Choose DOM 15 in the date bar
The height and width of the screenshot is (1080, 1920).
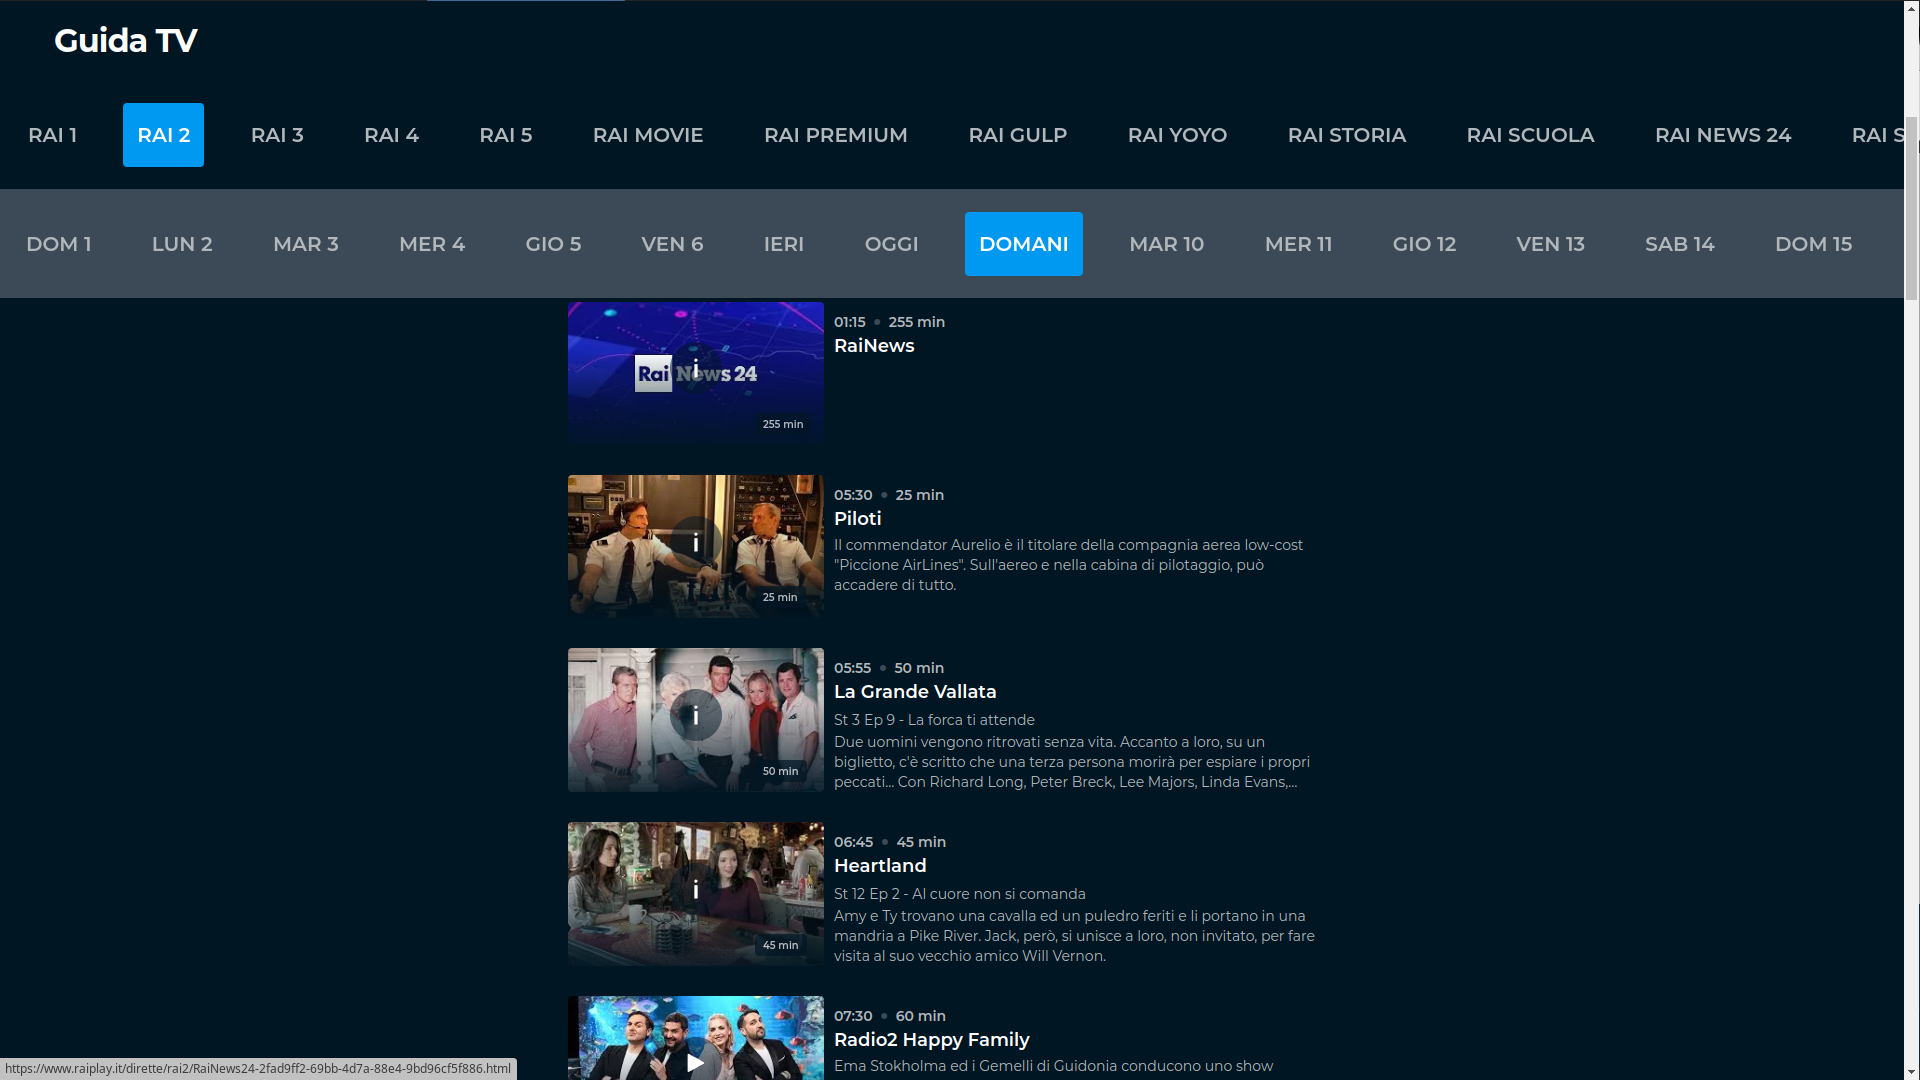click(1814, 244)
